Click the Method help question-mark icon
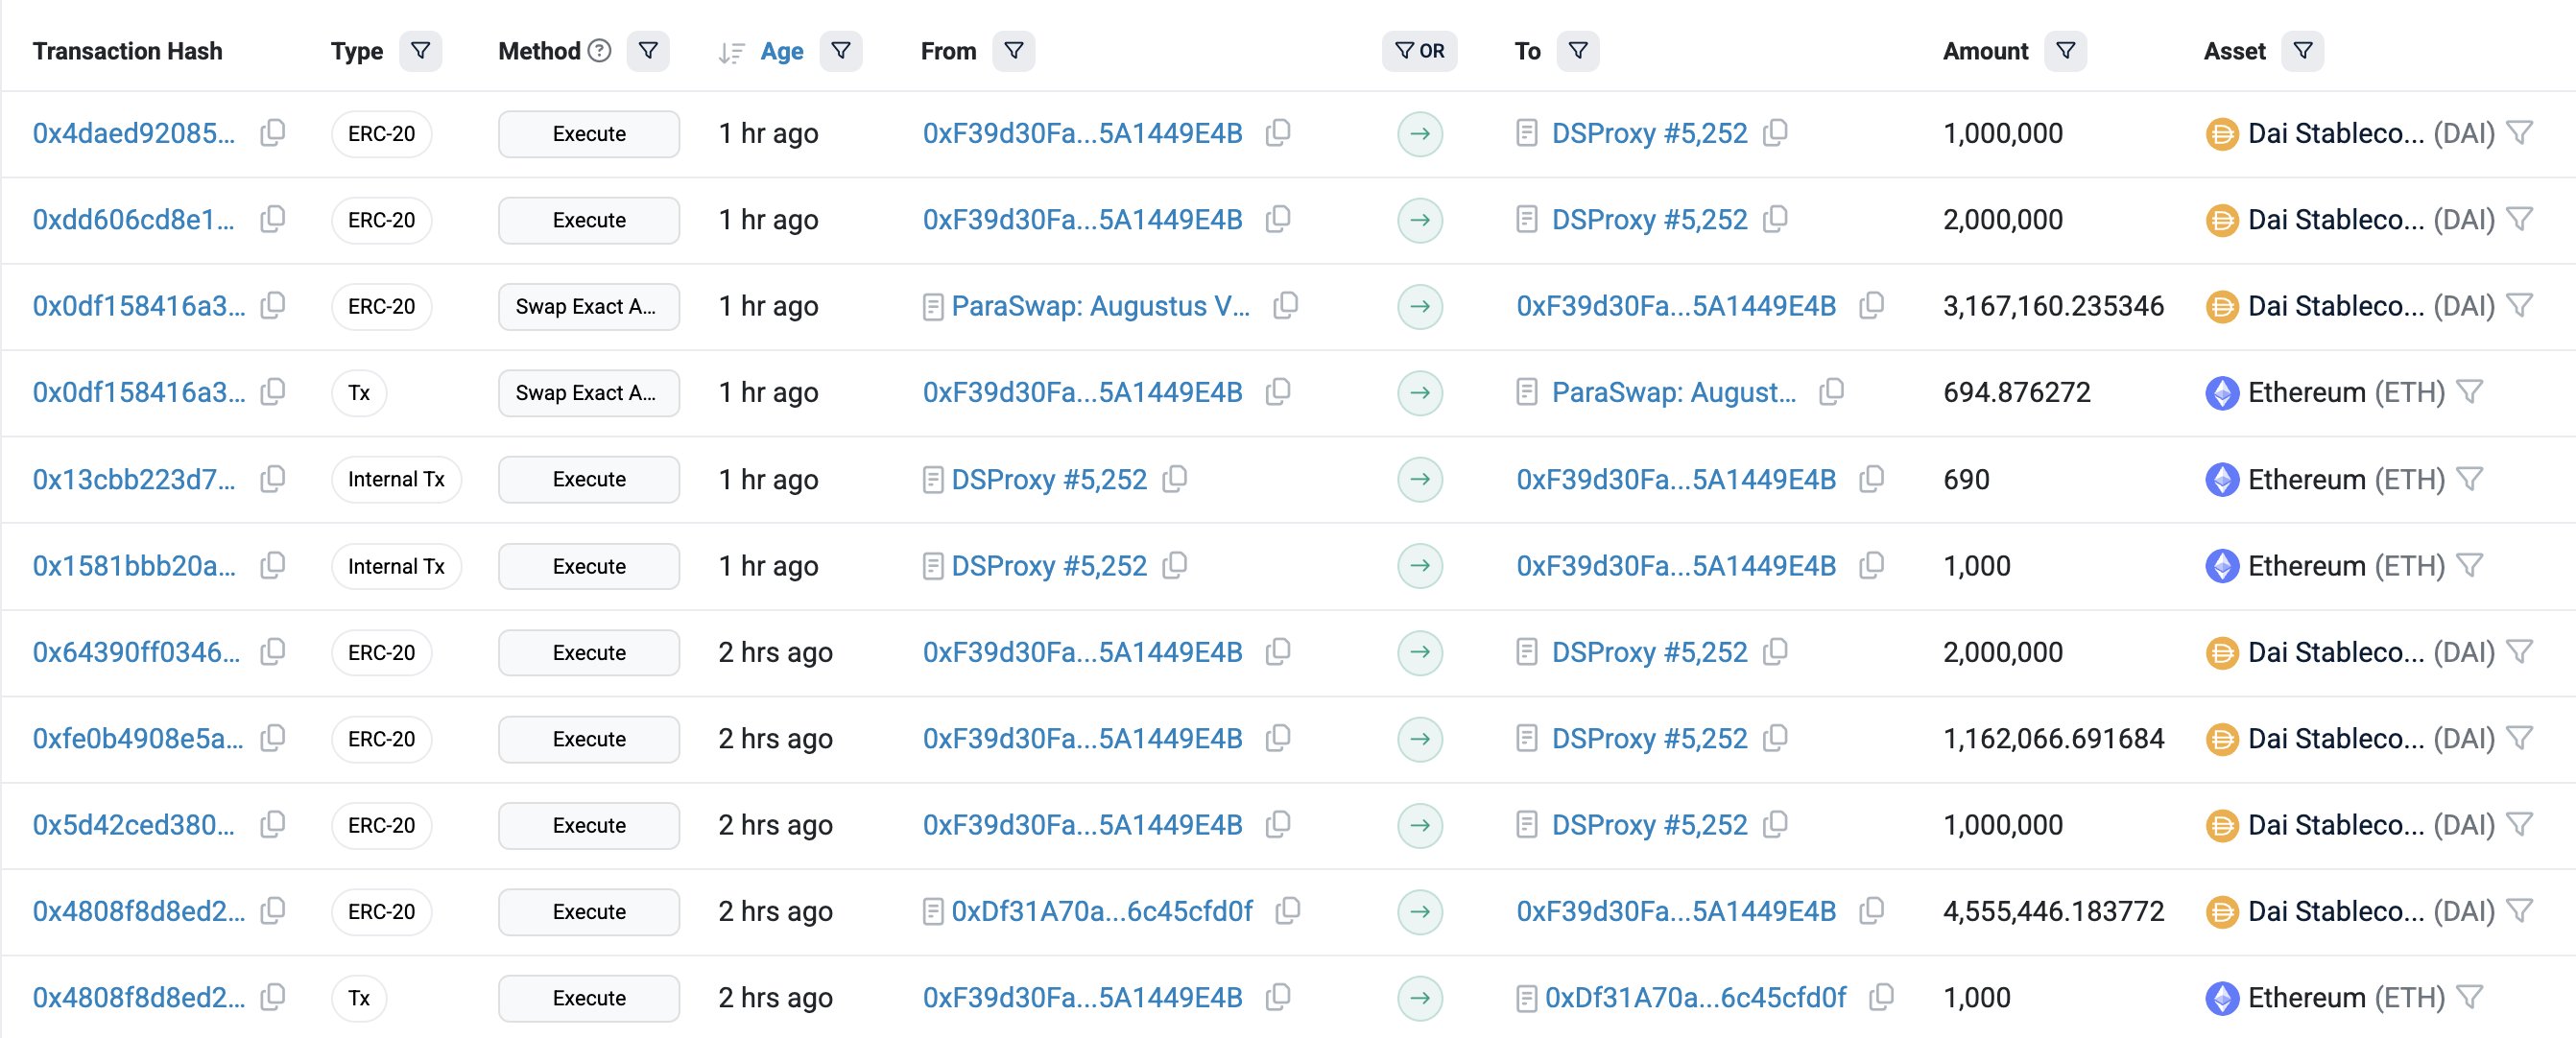 (x=599, y=50)
